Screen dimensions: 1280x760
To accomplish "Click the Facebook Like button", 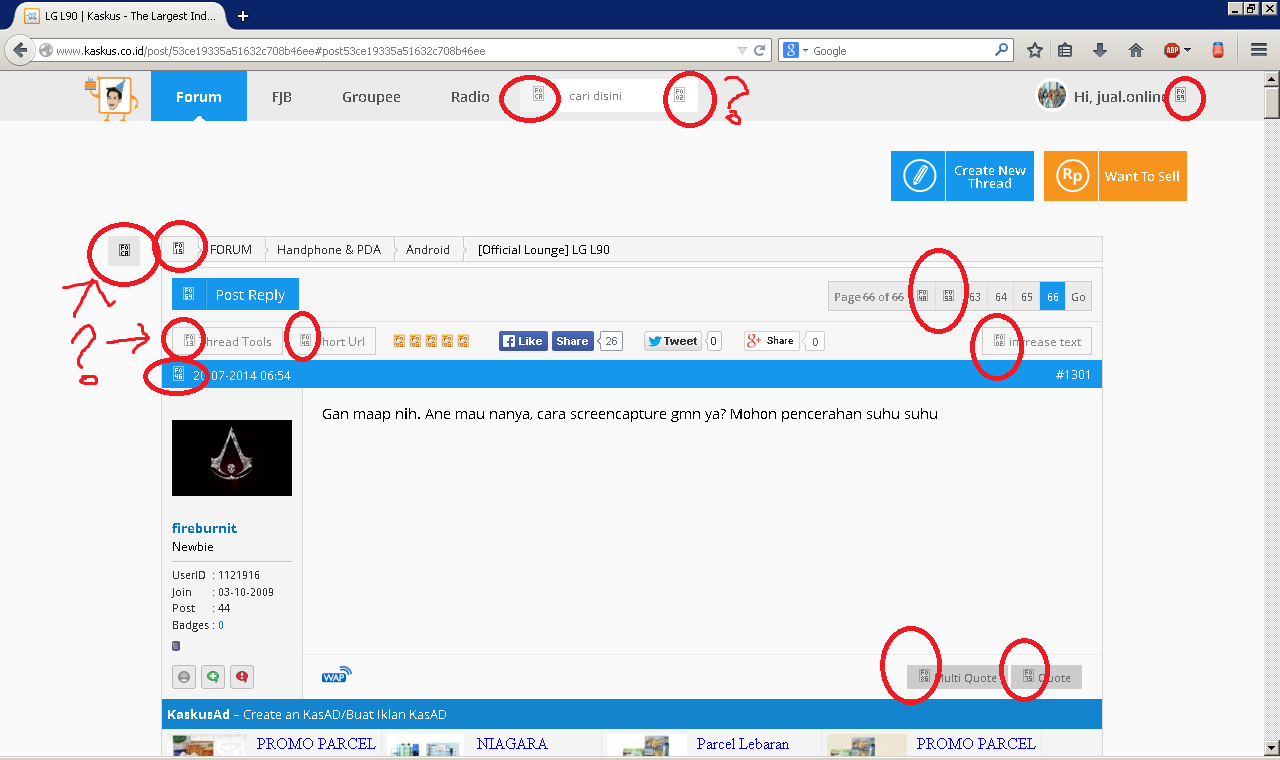I will (521, 341).
